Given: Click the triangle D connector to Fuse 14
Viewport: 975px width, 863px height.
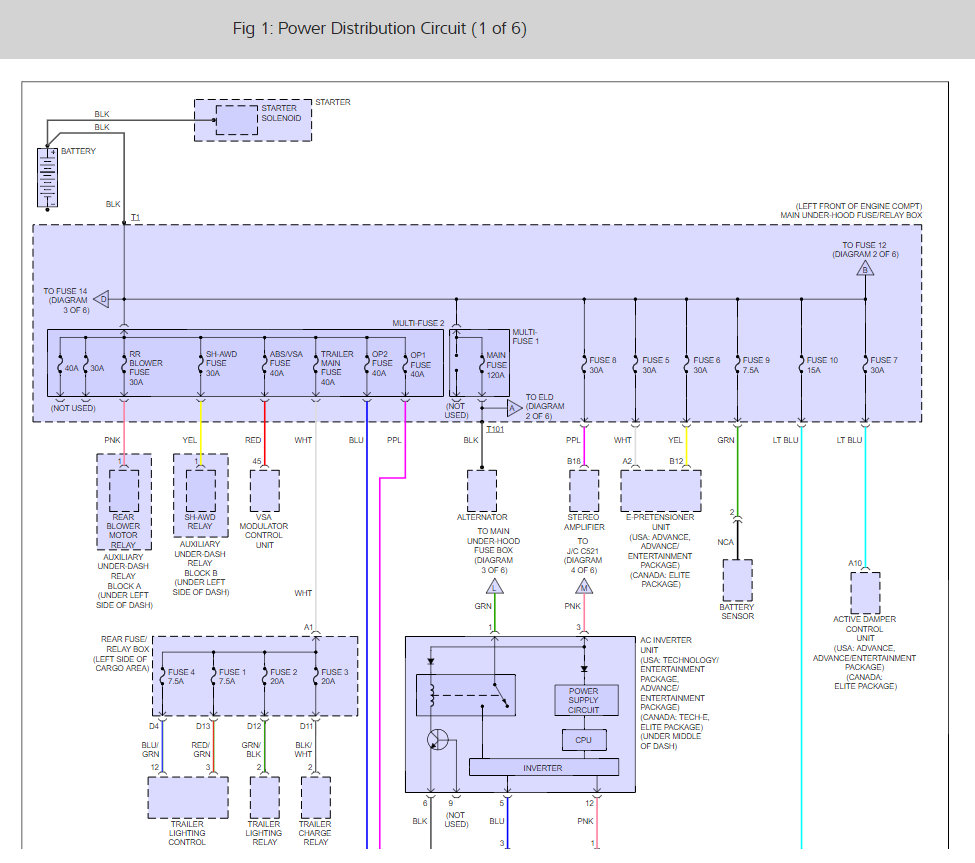Looking at the screenshot, I should pos(102,299).
